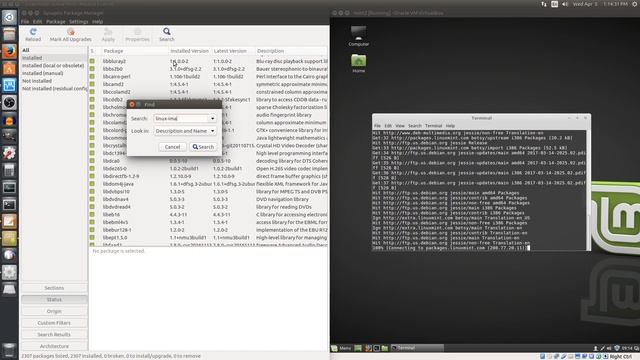Viewport: 640px width, 360px height.
Task: Click the terminal launcher icon in the Mint panel
Action: coord(376,348)
